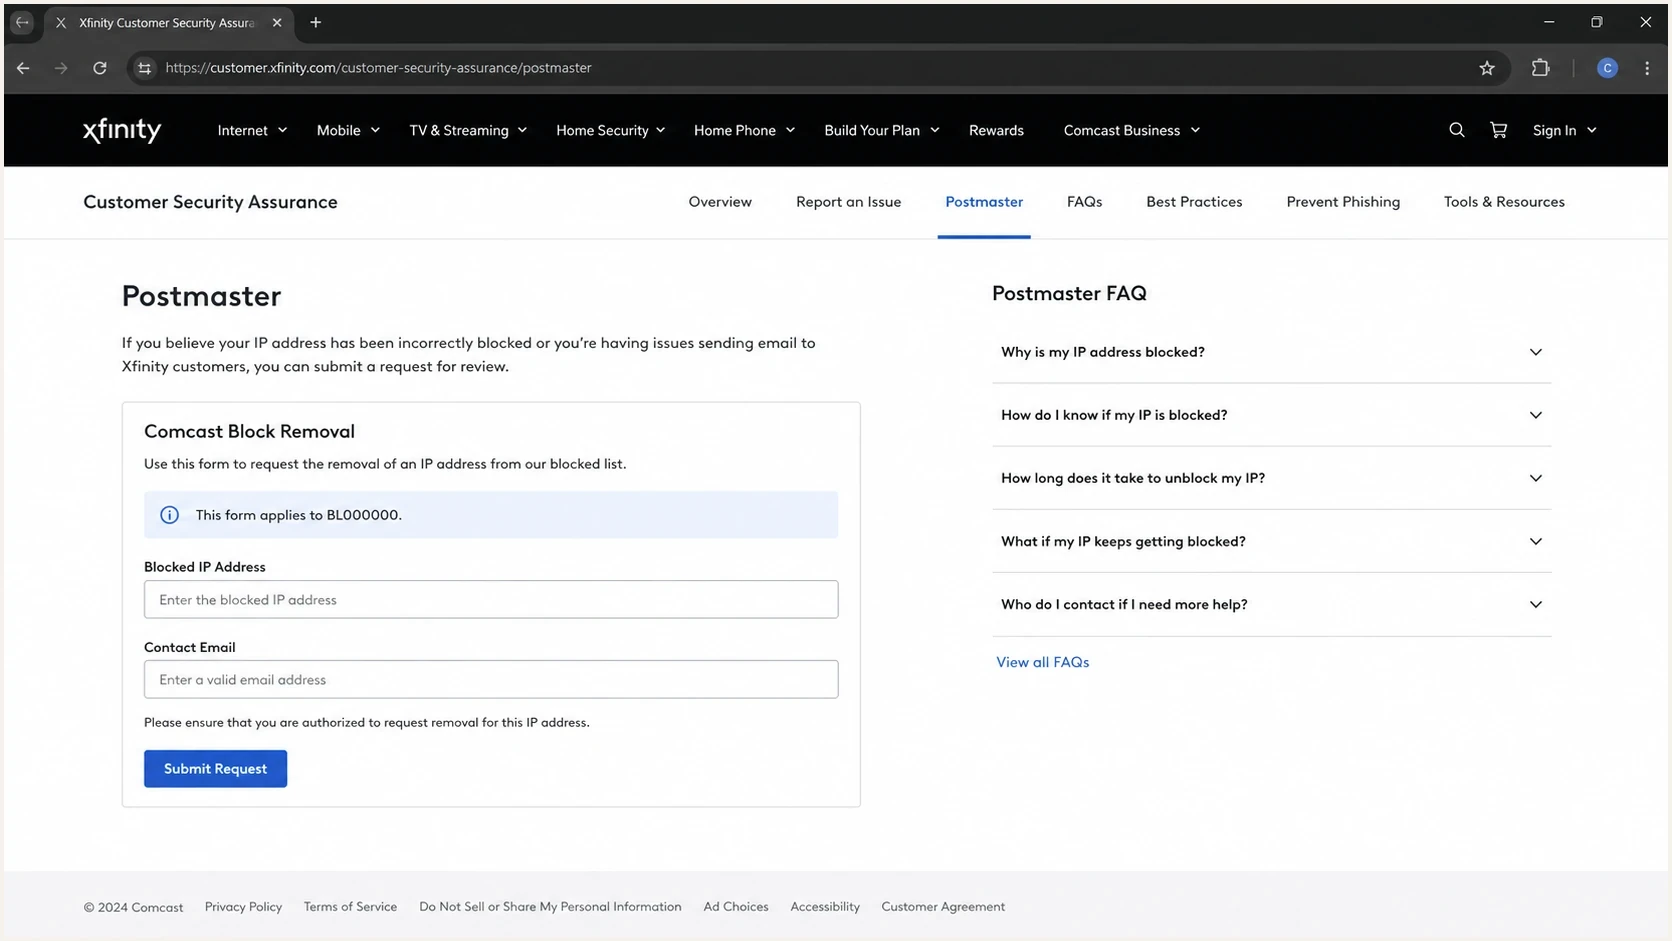
Task: Expand the Build Your Plan menu
Action: pos(882,130)
